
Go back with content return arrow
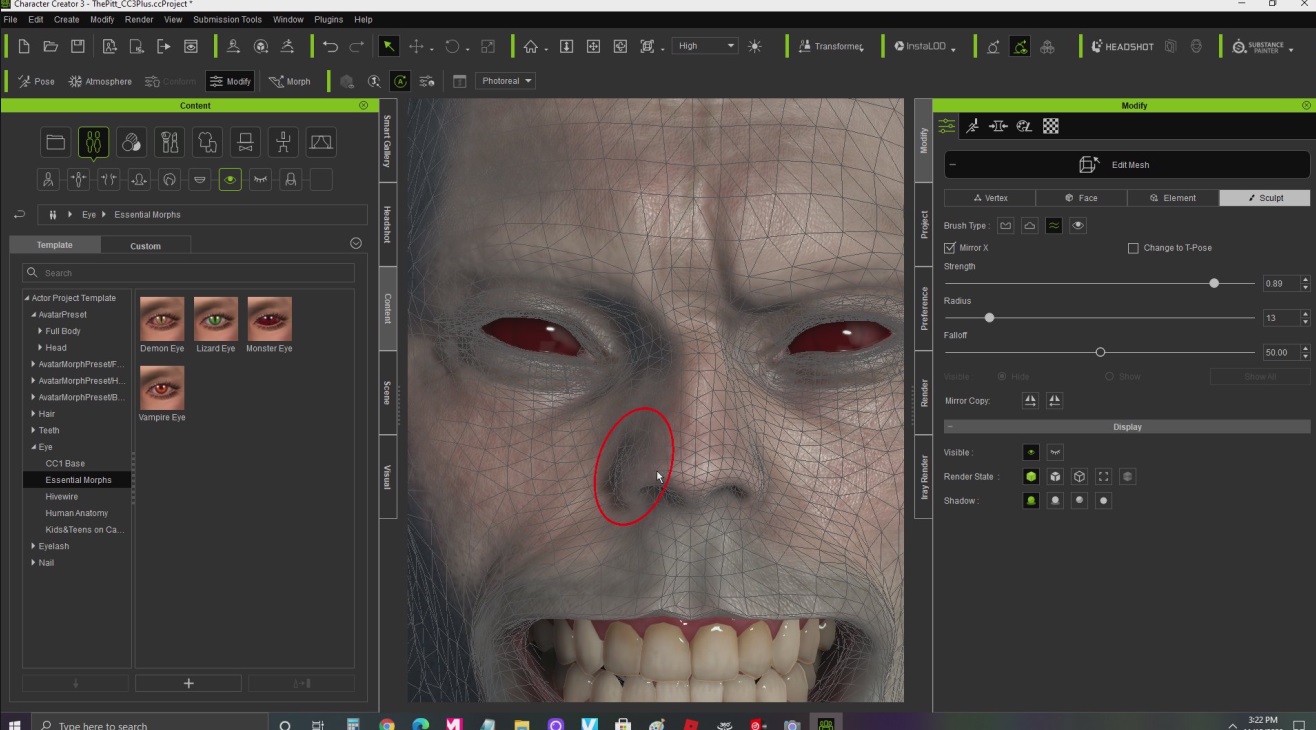(18, 214)
